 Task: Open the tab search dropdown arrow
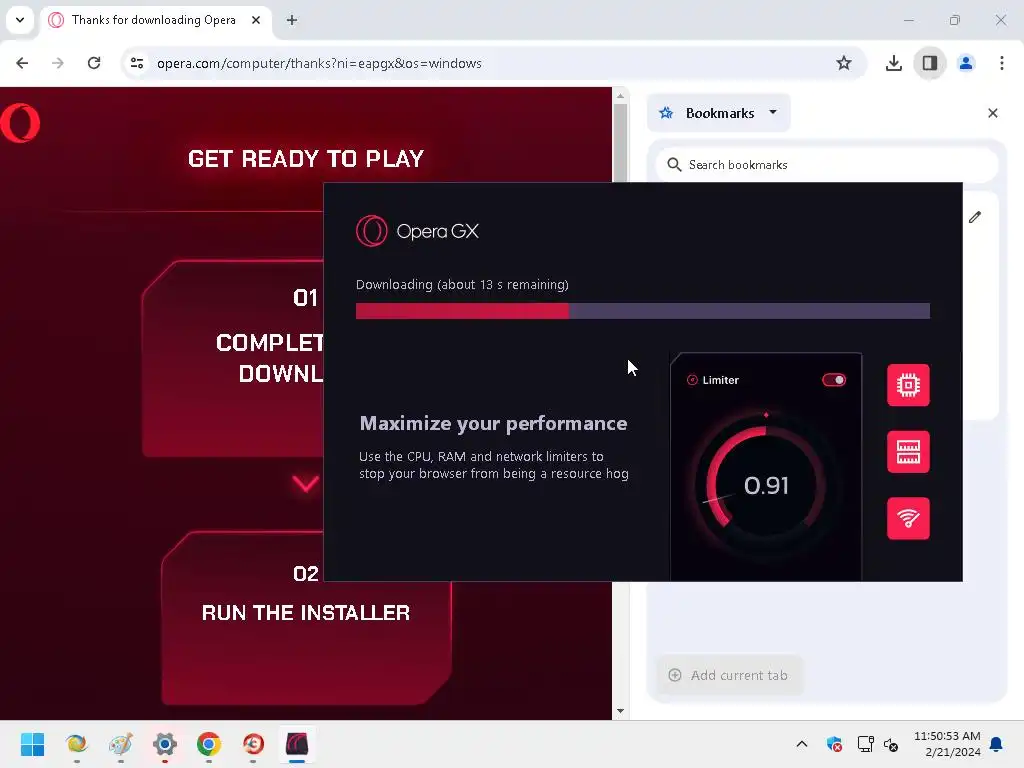pos(20,20)
